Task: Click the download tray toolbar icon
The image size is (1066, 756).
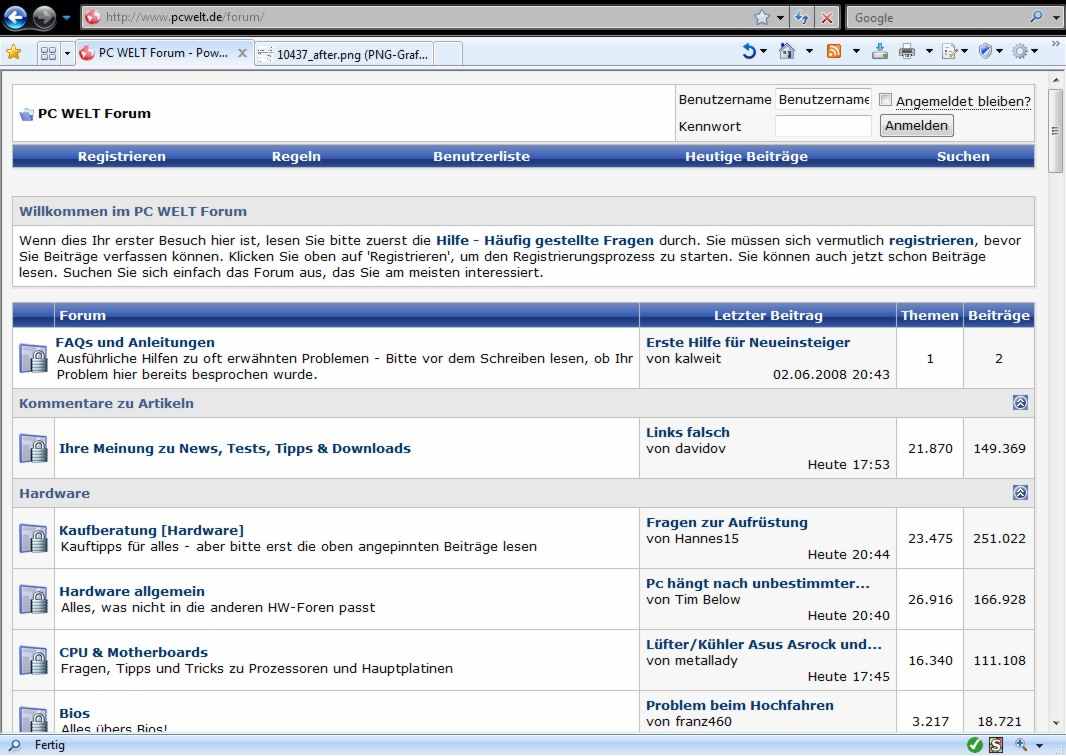Action: coord(880,51)
